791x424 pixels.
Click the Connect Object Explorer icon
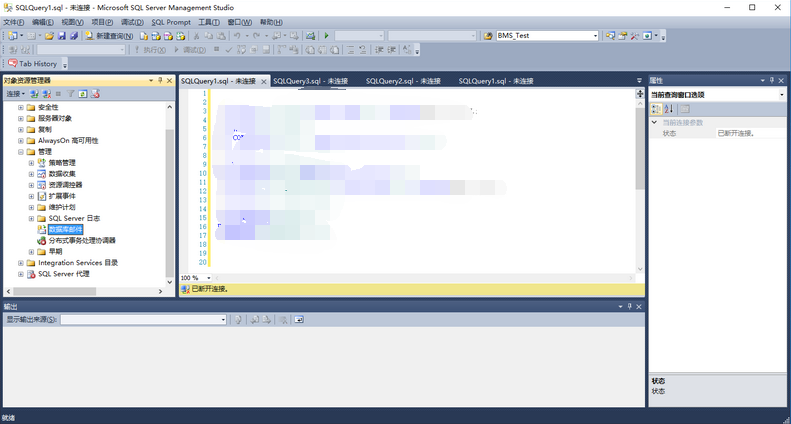(34, 94)
